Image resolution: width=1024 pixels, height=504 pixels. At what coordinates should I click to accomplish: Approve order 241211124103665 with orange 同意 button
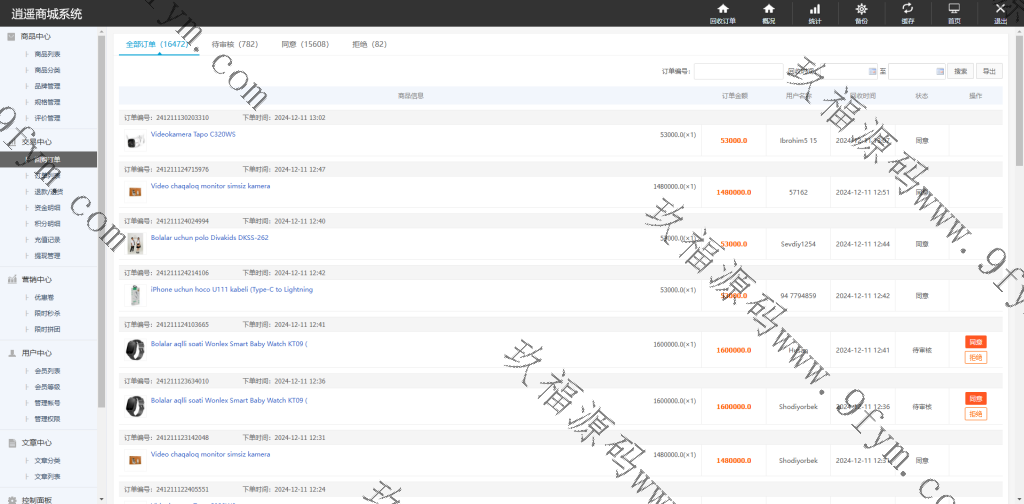coord(975,342)
